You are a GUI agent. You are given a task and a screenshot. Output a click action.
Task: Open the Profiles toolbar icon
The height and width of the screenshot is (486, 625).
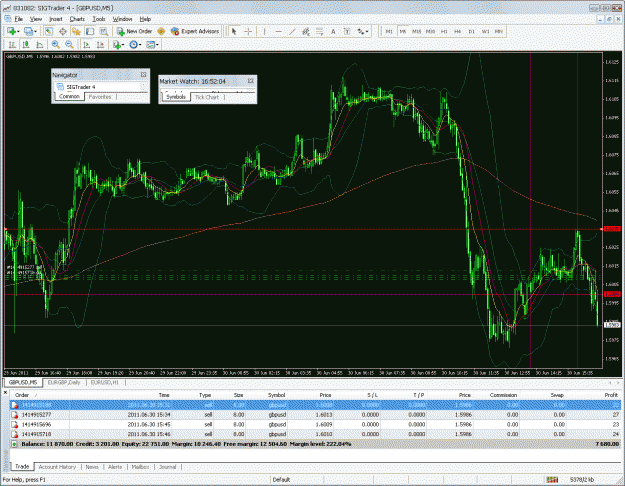[x=29, y=31]
